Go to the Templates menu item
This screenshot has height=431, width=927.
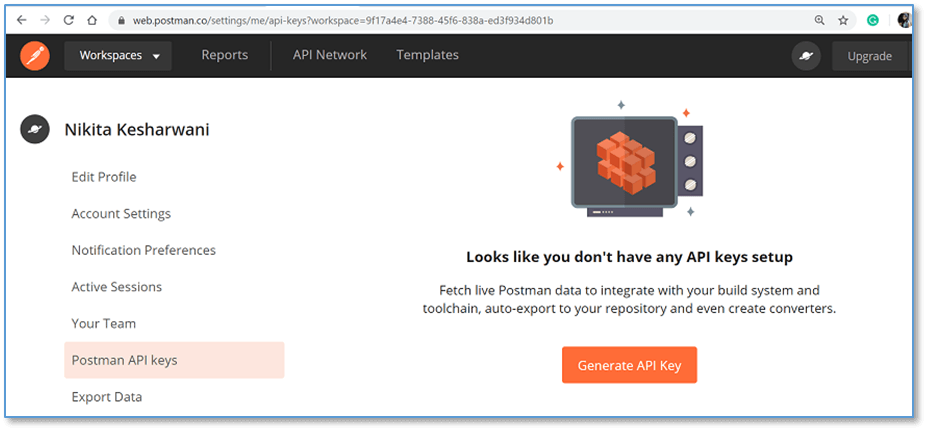(x=427, y=55)
